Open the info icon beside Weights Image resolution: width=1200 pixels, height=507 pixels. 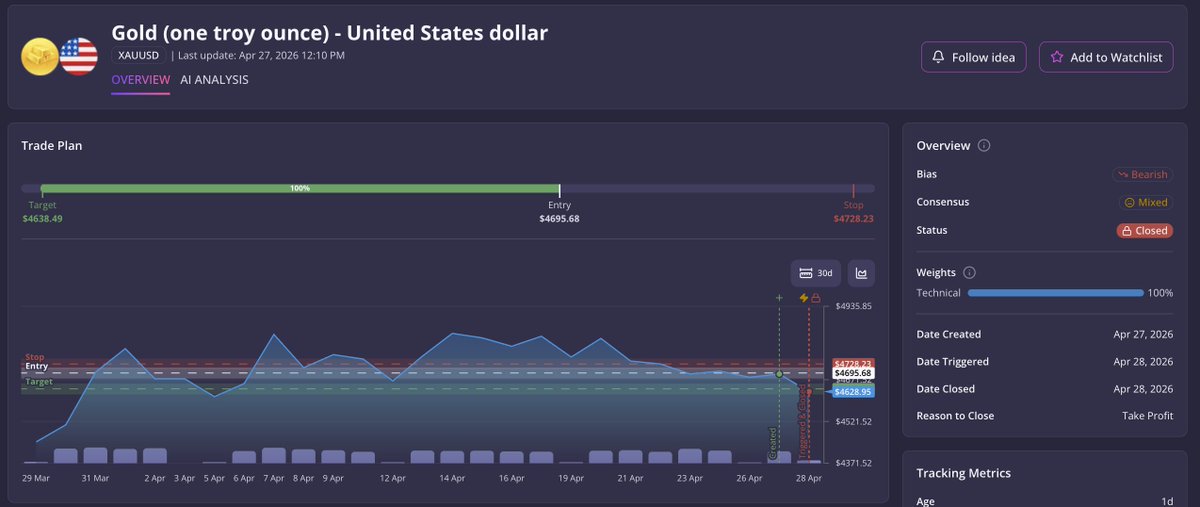(x=970, y=272)
